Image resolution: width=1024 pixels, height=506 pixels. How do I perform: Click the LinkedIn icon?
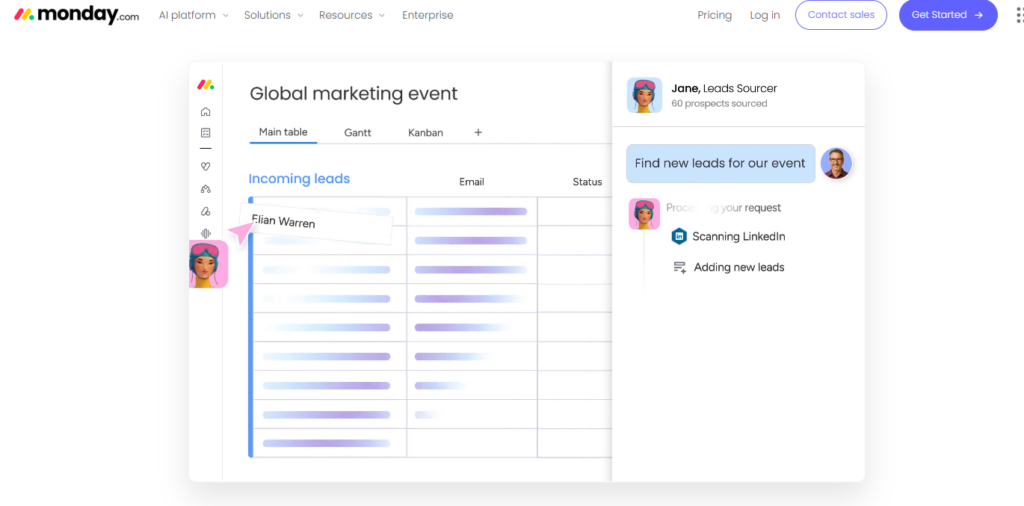tap(679, 236)
